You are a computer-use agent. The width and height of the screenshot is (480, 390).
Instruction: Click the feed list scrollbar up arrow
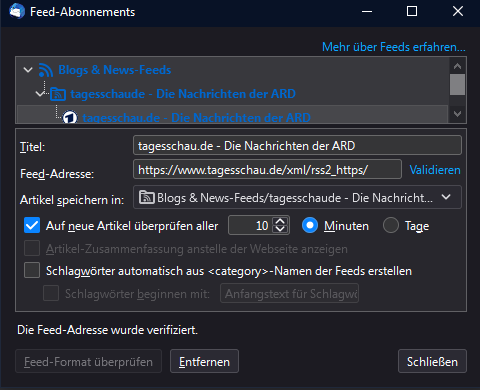457,66
